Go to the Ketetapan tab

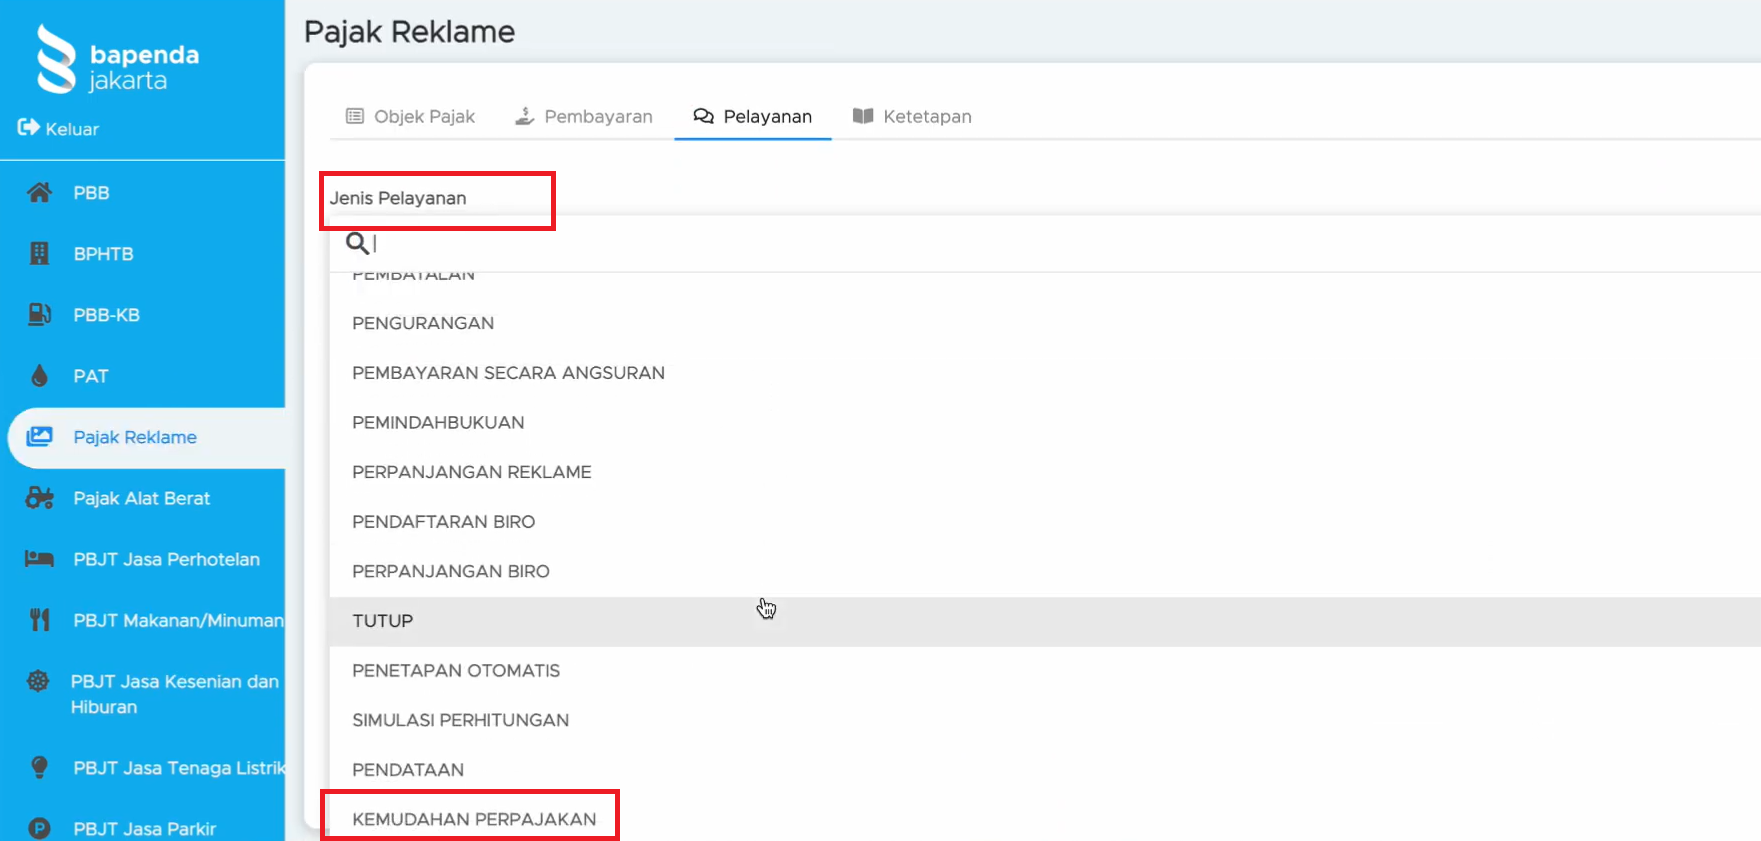tap(912, 117)
